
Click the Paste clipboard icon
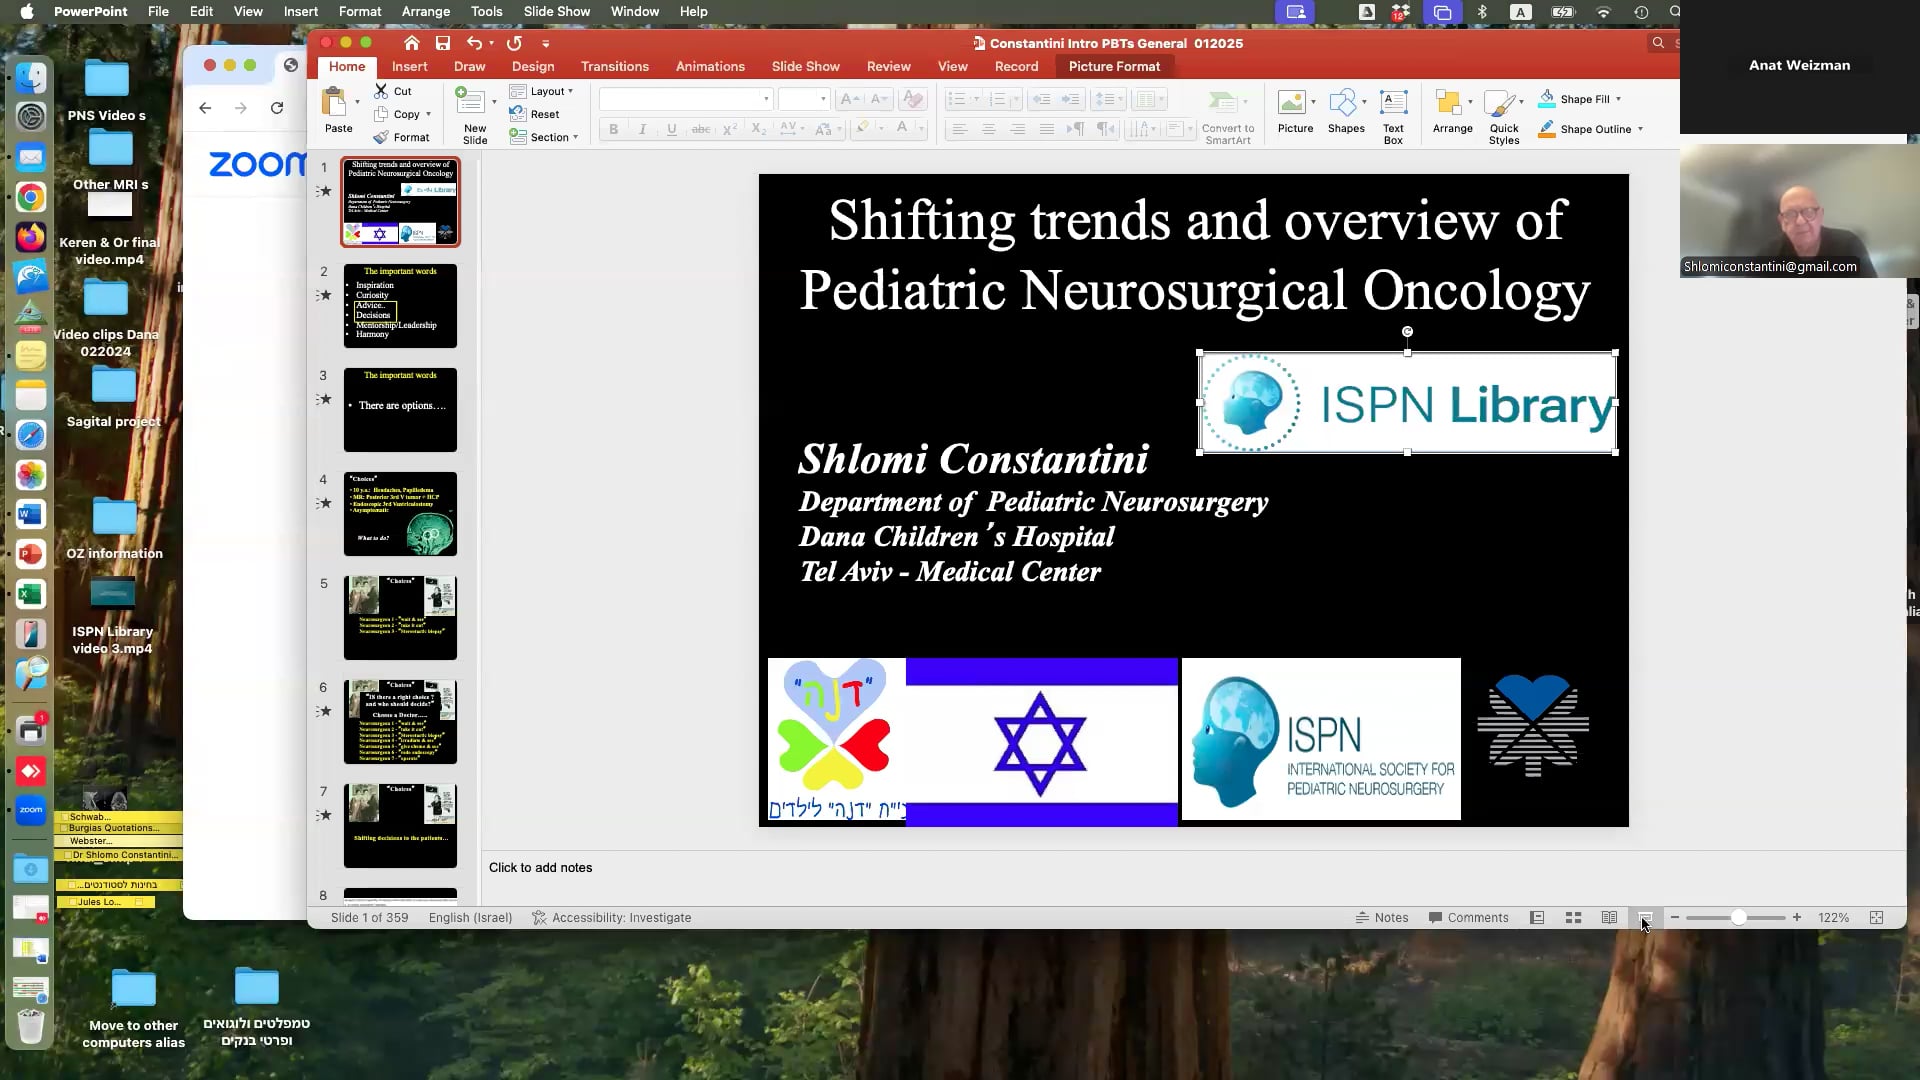(x=334, y=102)
